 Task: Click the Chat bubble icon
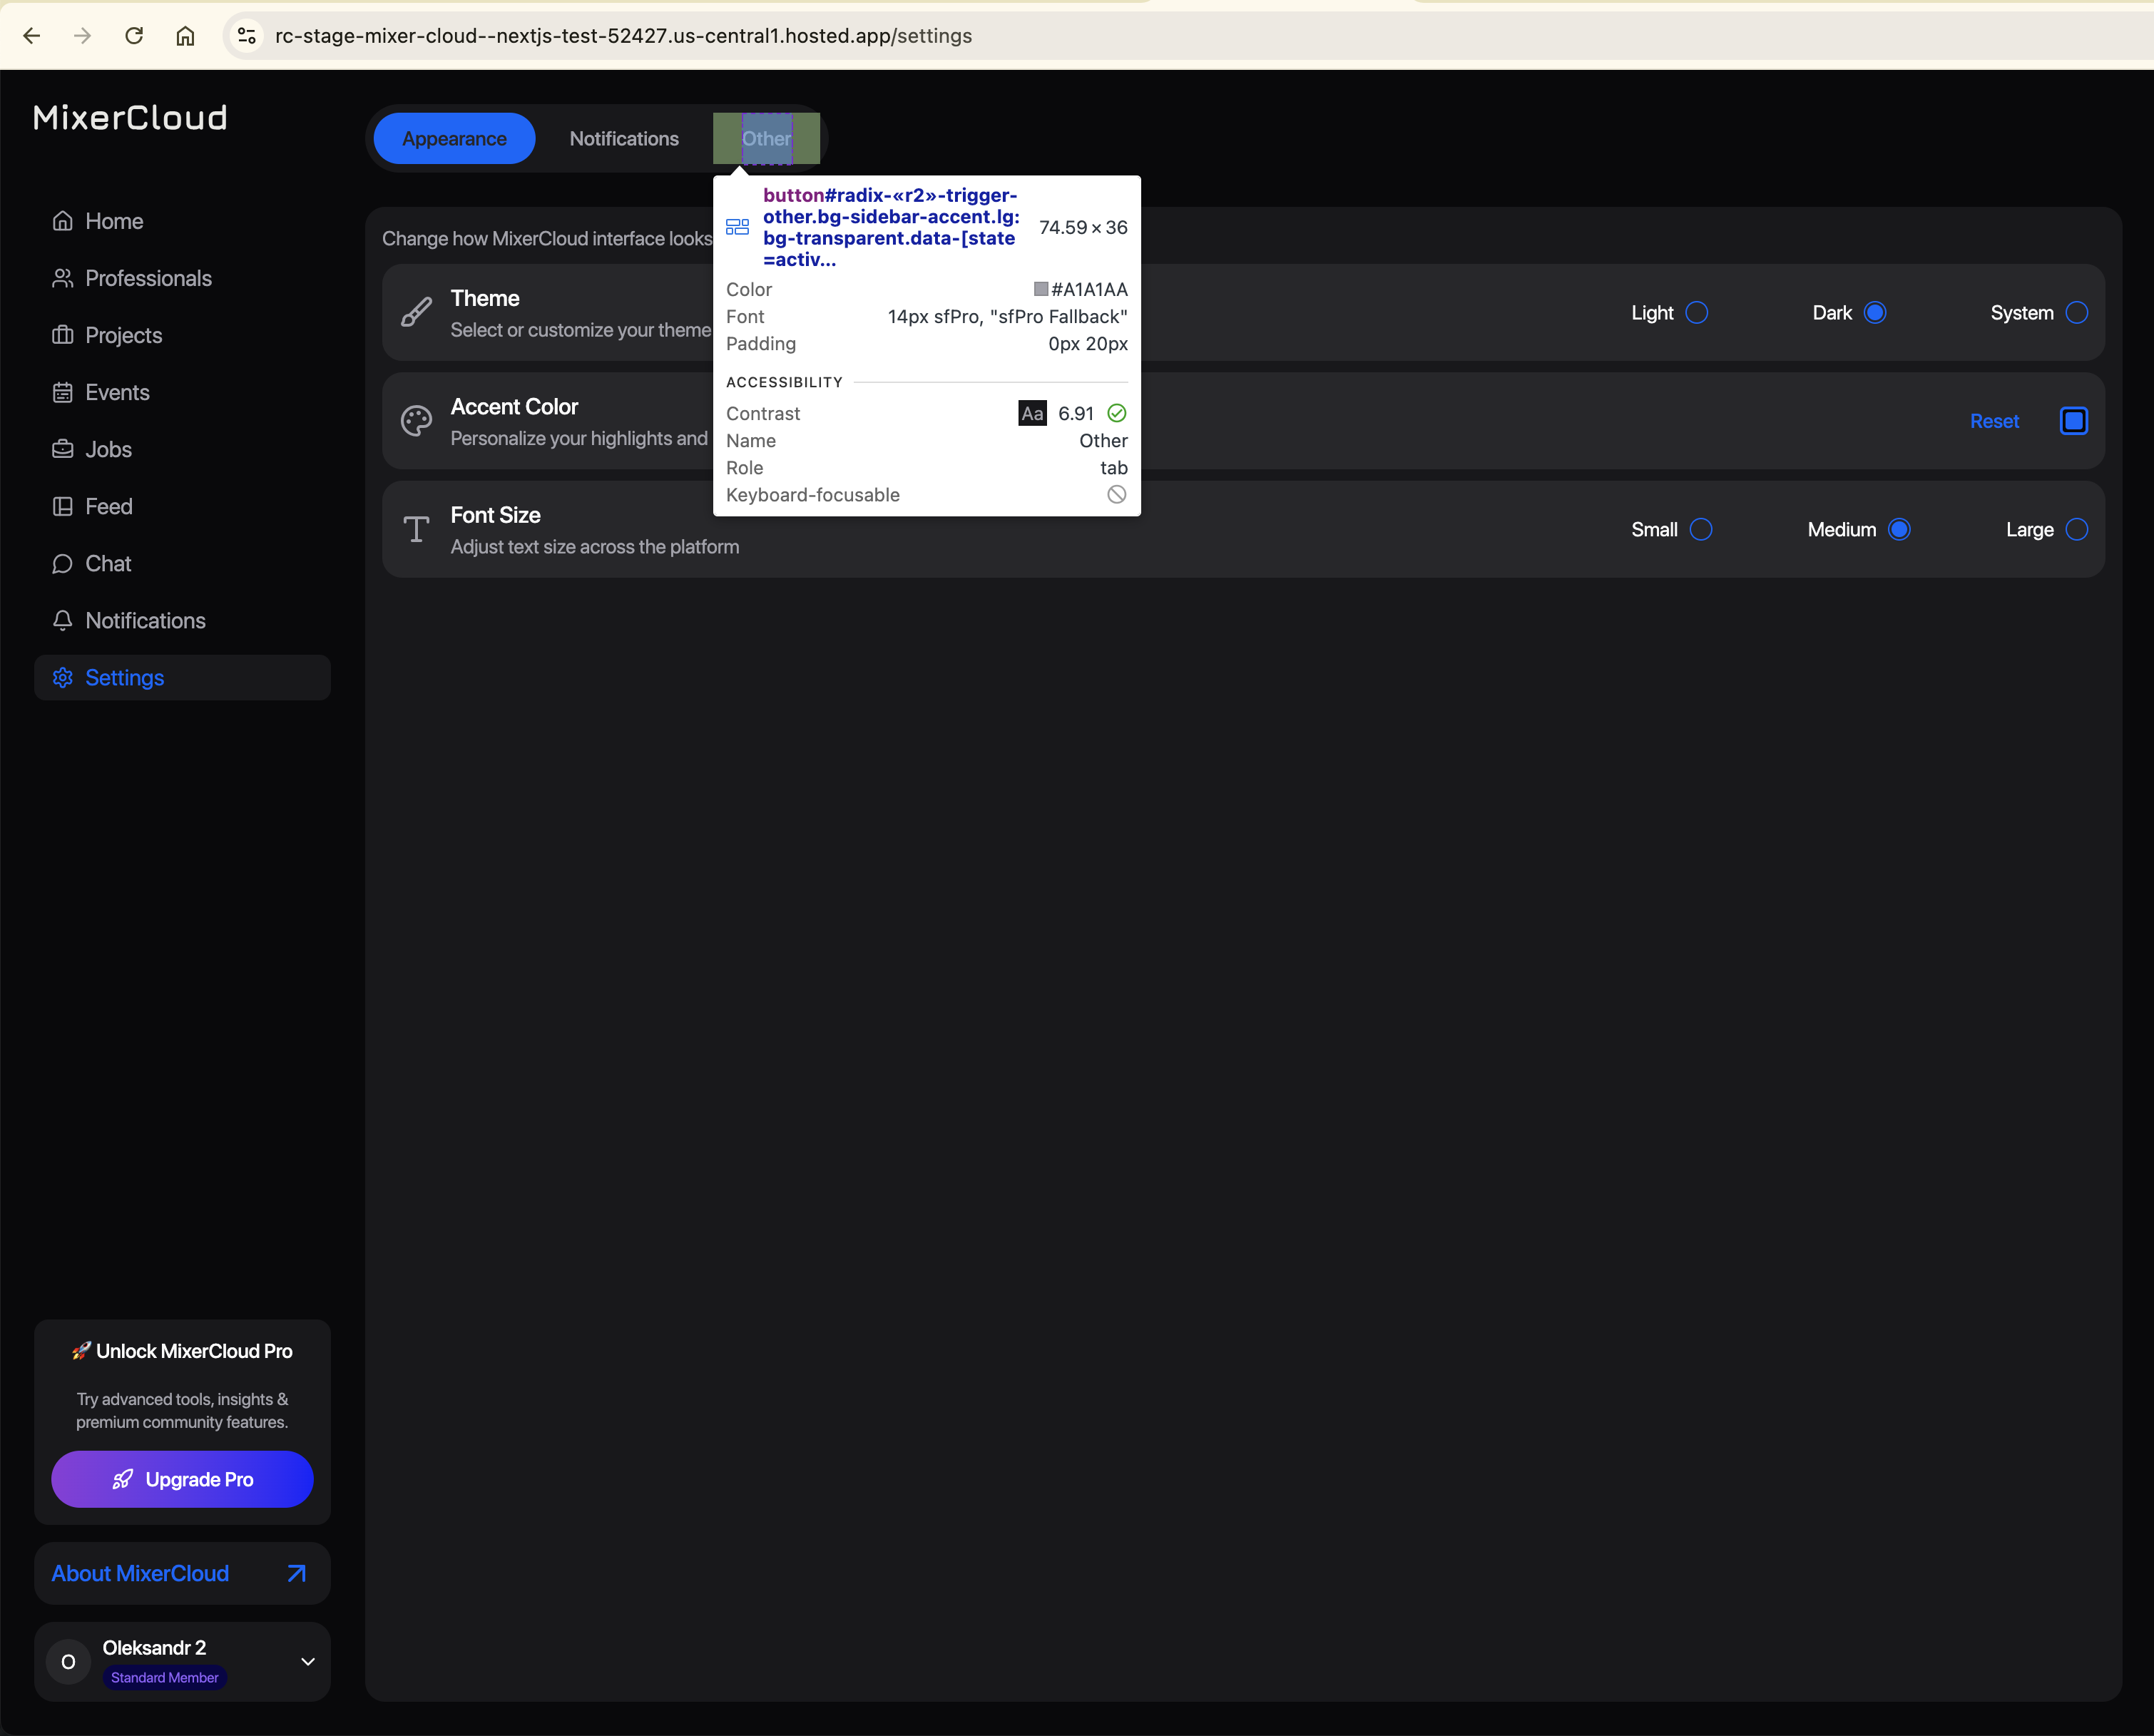click(x=62, y=564)
